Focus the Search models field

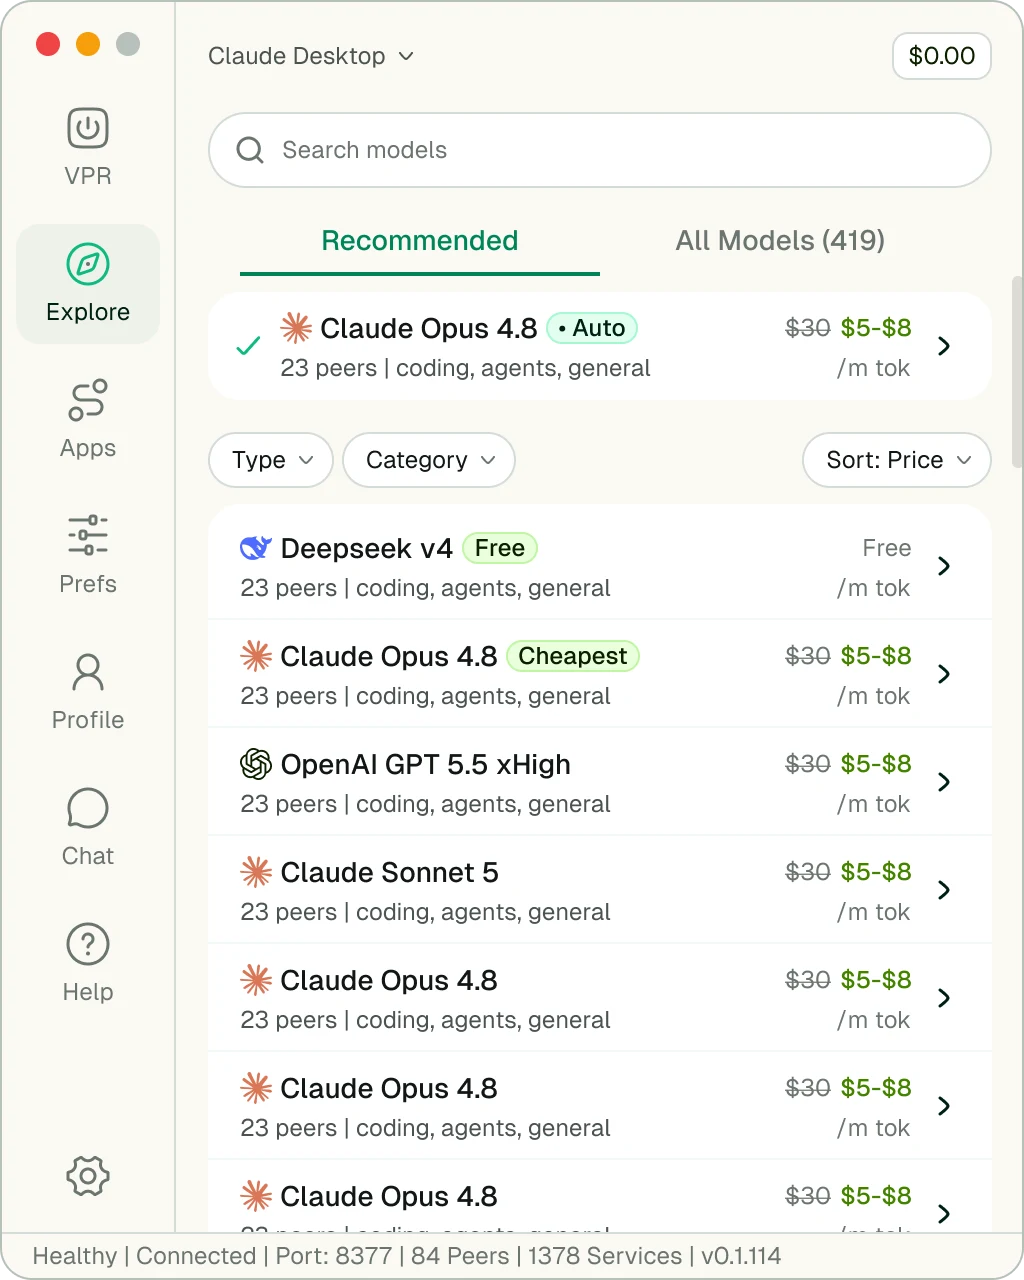(x=600, y=150)
